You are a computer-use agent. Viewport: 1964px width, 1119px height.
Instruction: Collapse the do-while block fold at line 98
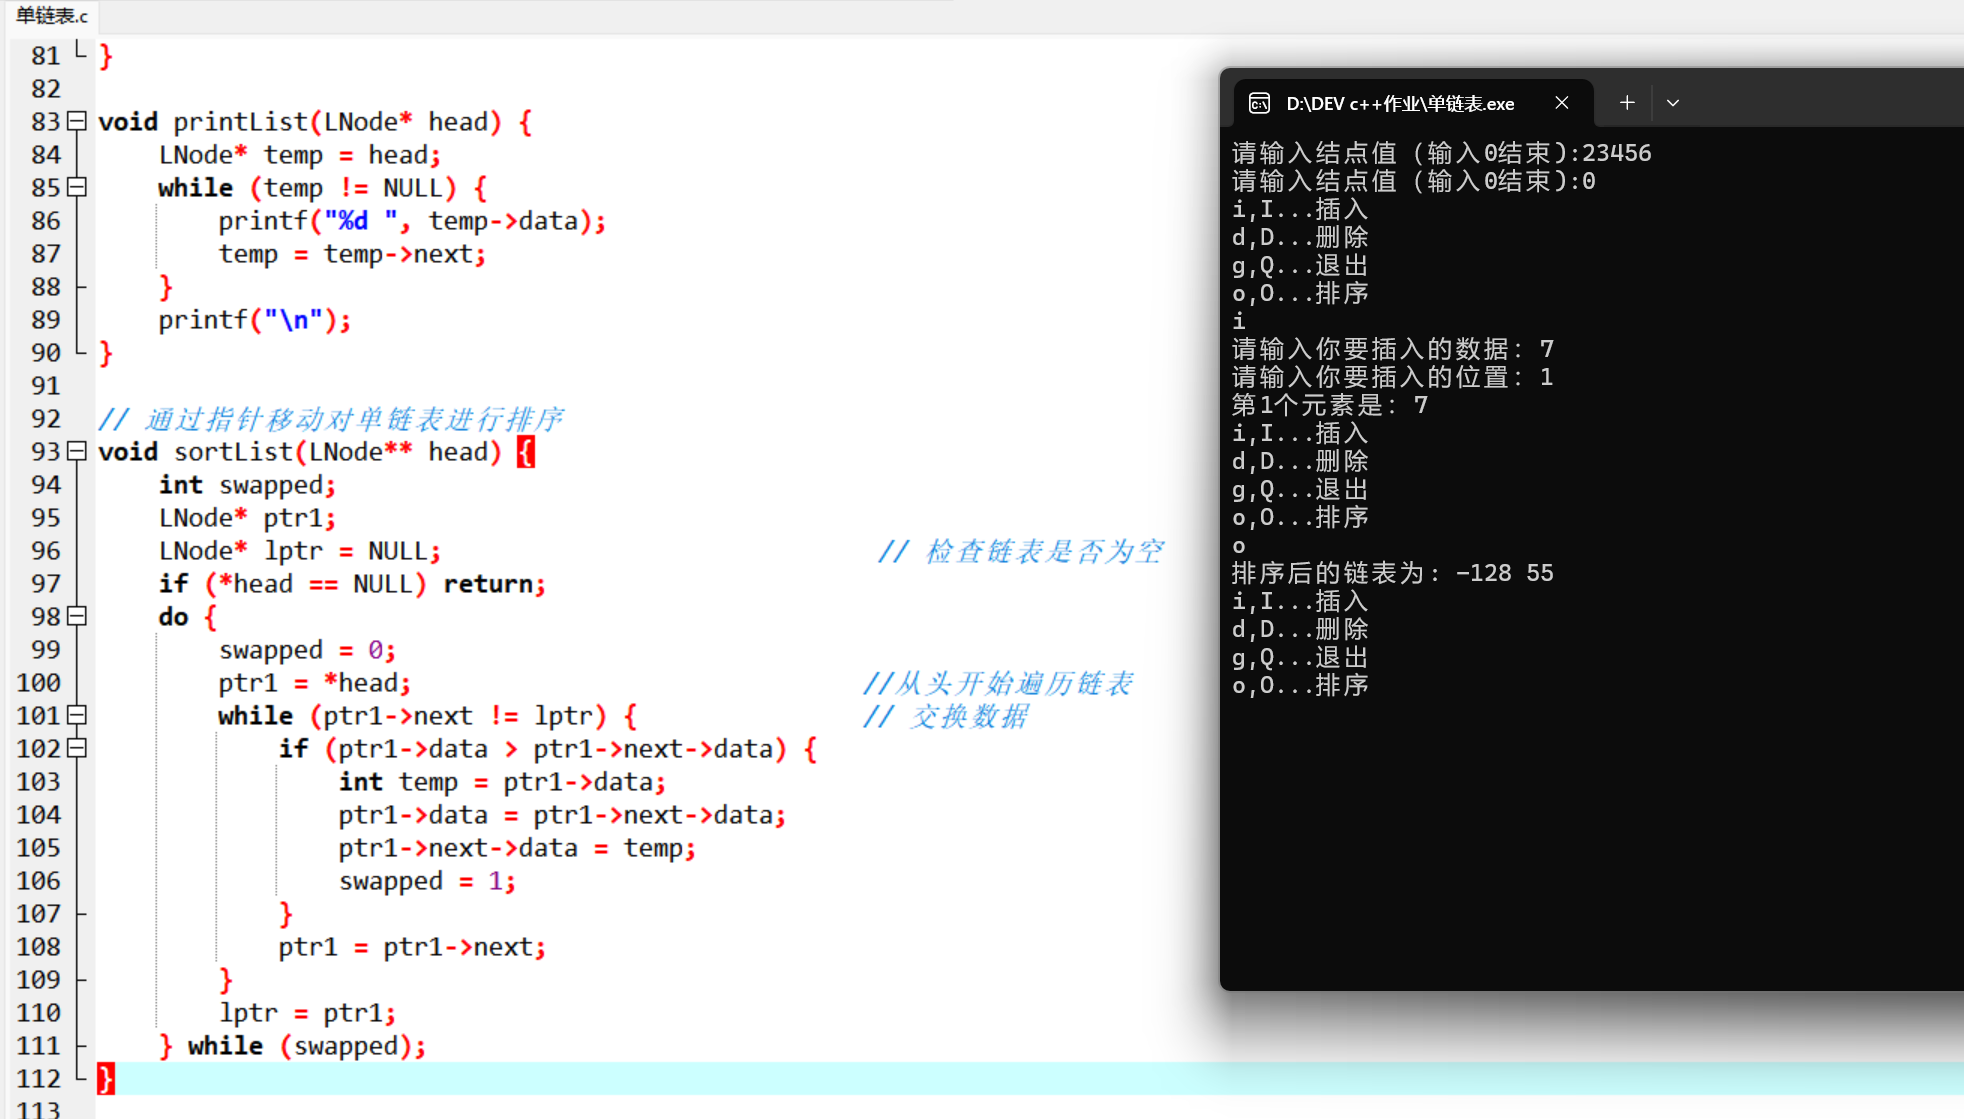(77, 616)
